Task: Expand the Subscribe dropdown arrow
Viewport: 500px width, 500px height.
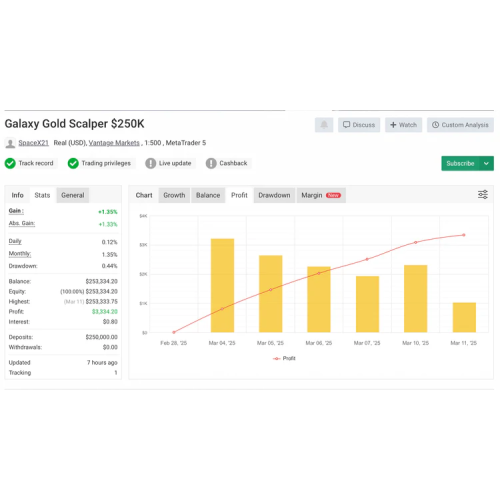Action: pyautogui.click(x=486, y=163)
